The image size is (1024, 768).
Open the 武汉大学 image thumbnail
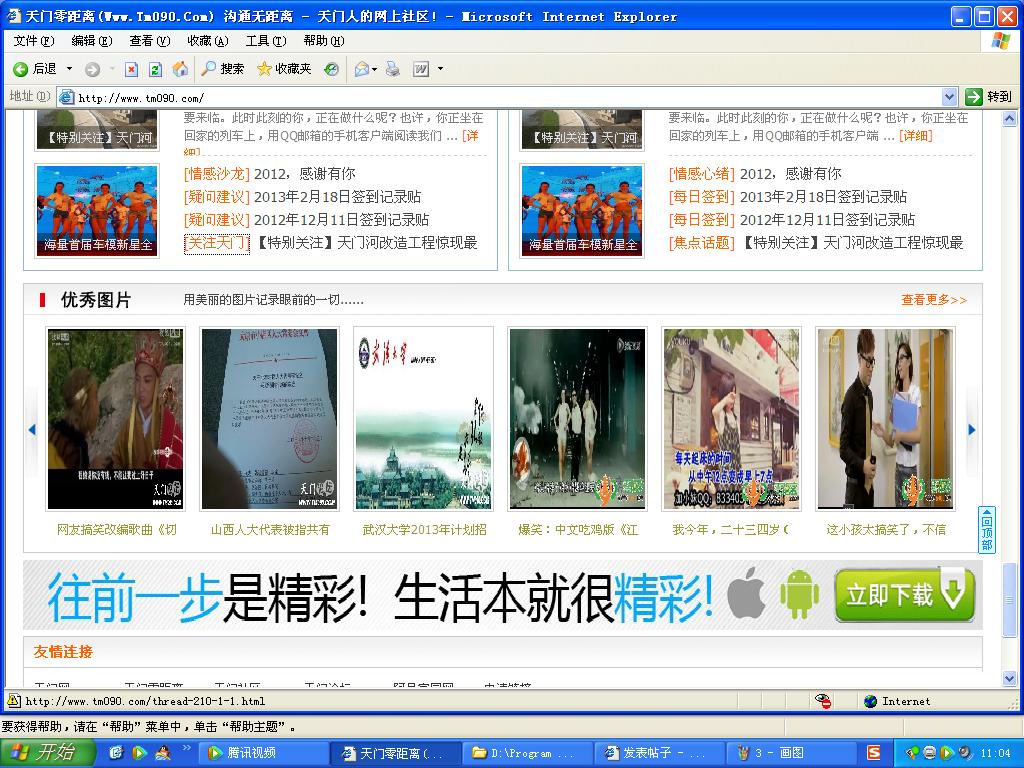pyautogui.click(x=423, y=419)
